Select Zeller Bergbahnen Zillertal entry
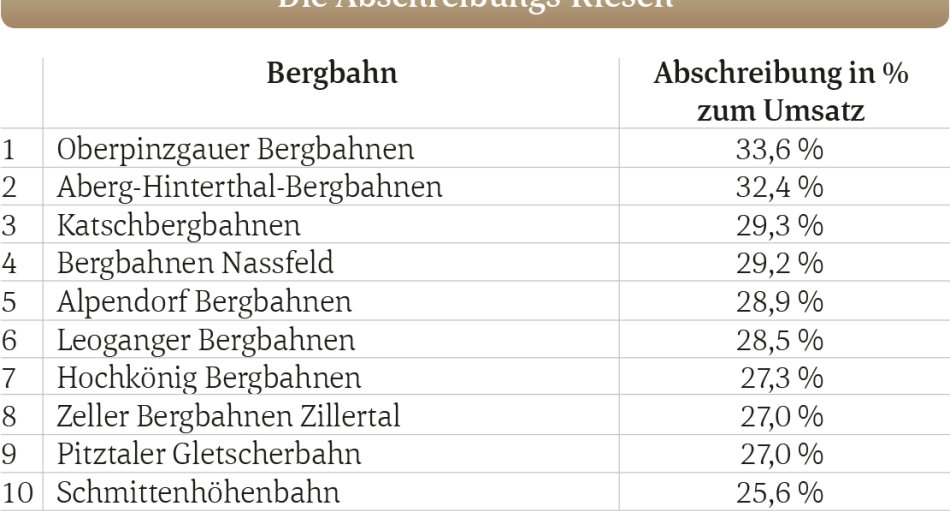The image size is (950, 511). 228,416
